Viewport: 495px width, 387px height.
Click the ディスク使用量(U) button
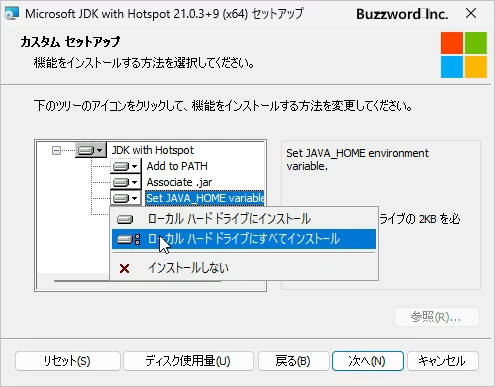188,361
